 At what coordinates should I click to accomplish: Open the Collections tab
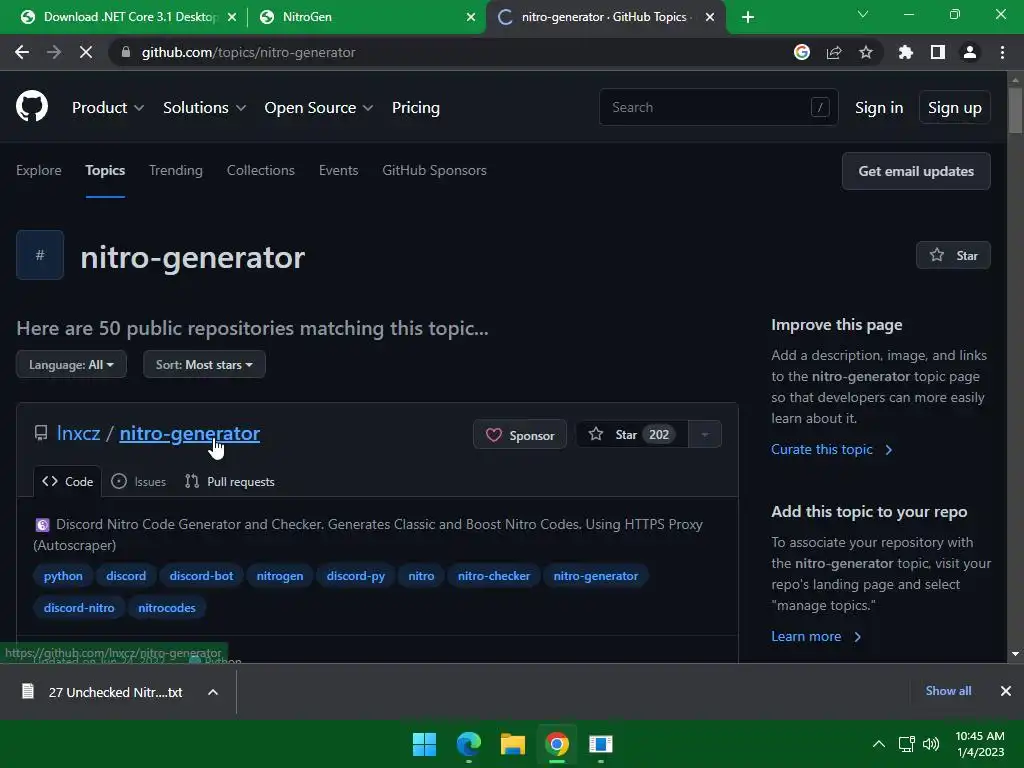coord(261,170)
